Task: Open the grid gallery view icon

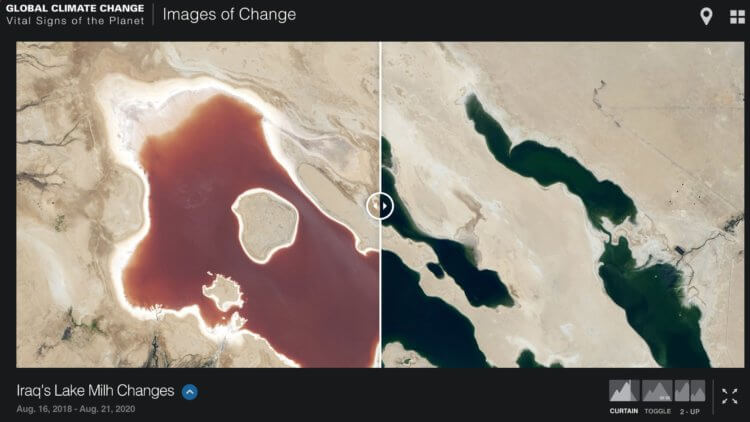Action: pyautogui.click(x=737, y=17)
